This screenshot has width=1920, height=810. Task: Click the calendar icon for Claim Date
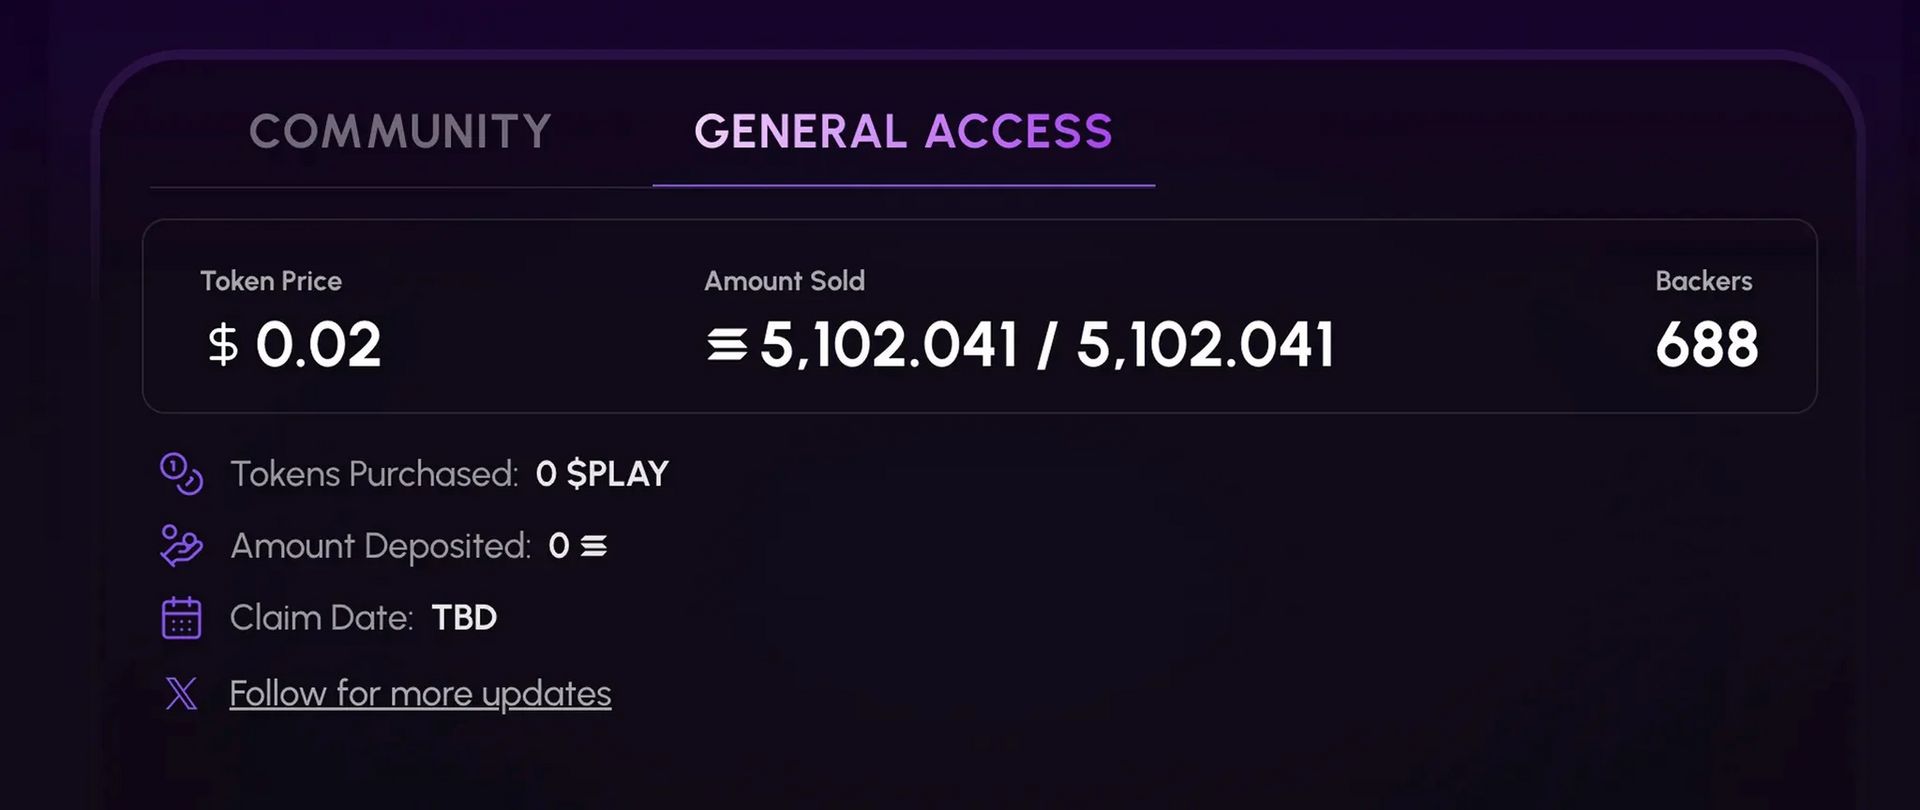(182, 618)
